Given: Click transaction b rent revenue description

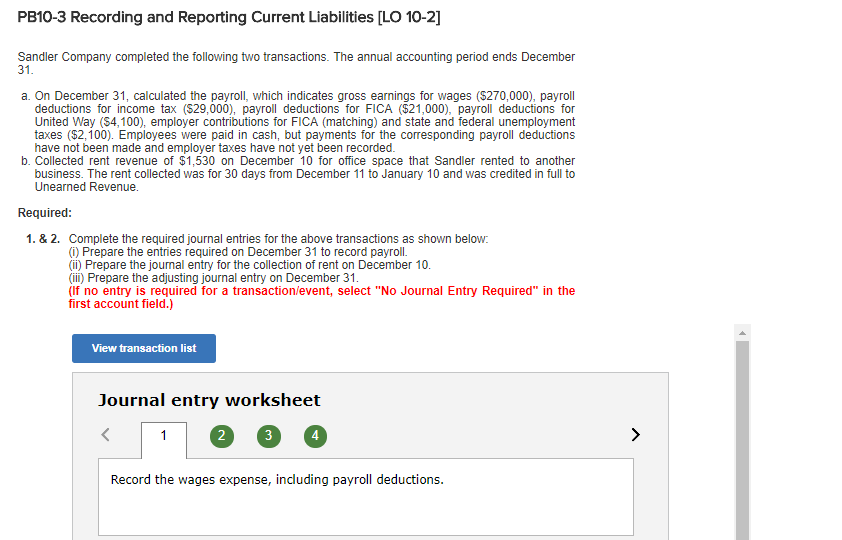Looking at the screenshot, I should pos(304,174).
